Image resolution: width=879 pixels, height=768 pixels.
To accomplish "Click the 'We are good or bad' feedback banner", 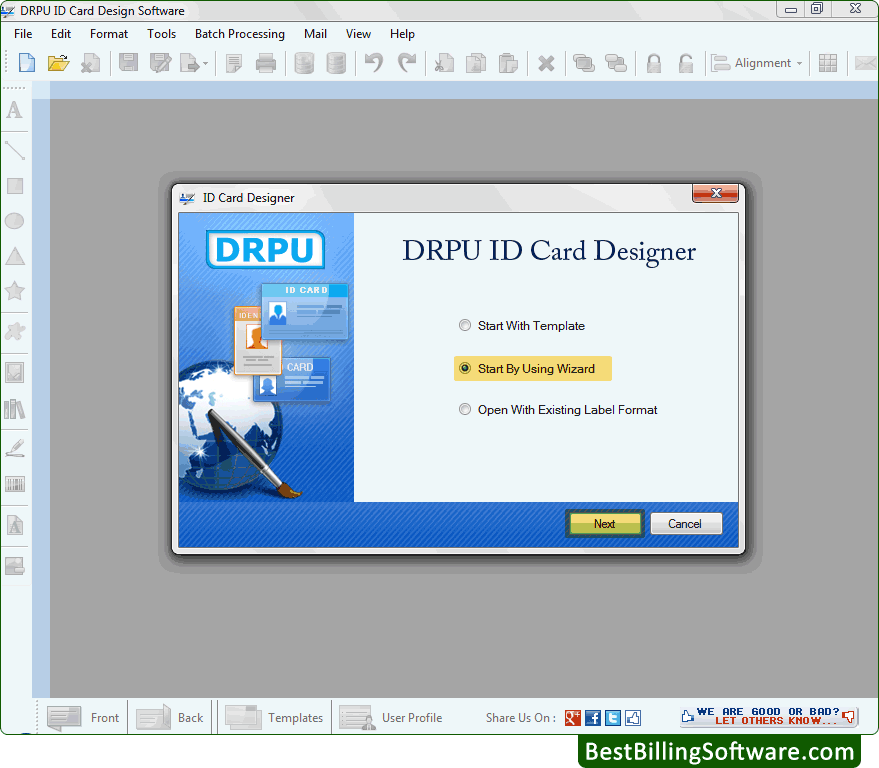I will pos(769,716).
